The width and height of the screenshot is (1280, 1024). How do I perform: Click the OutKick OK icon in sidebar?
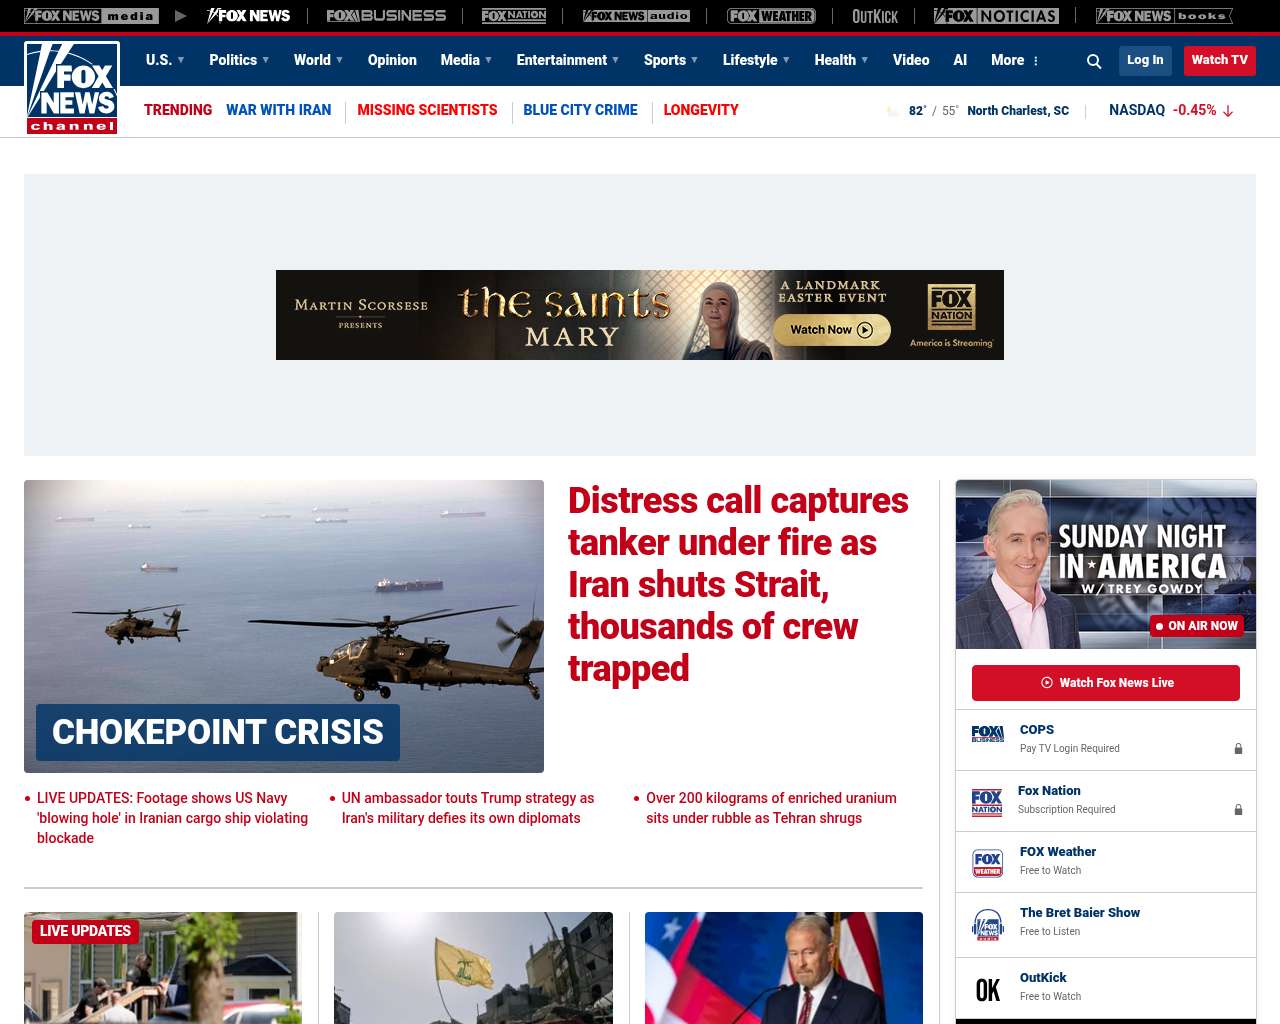tap(988, 990)
